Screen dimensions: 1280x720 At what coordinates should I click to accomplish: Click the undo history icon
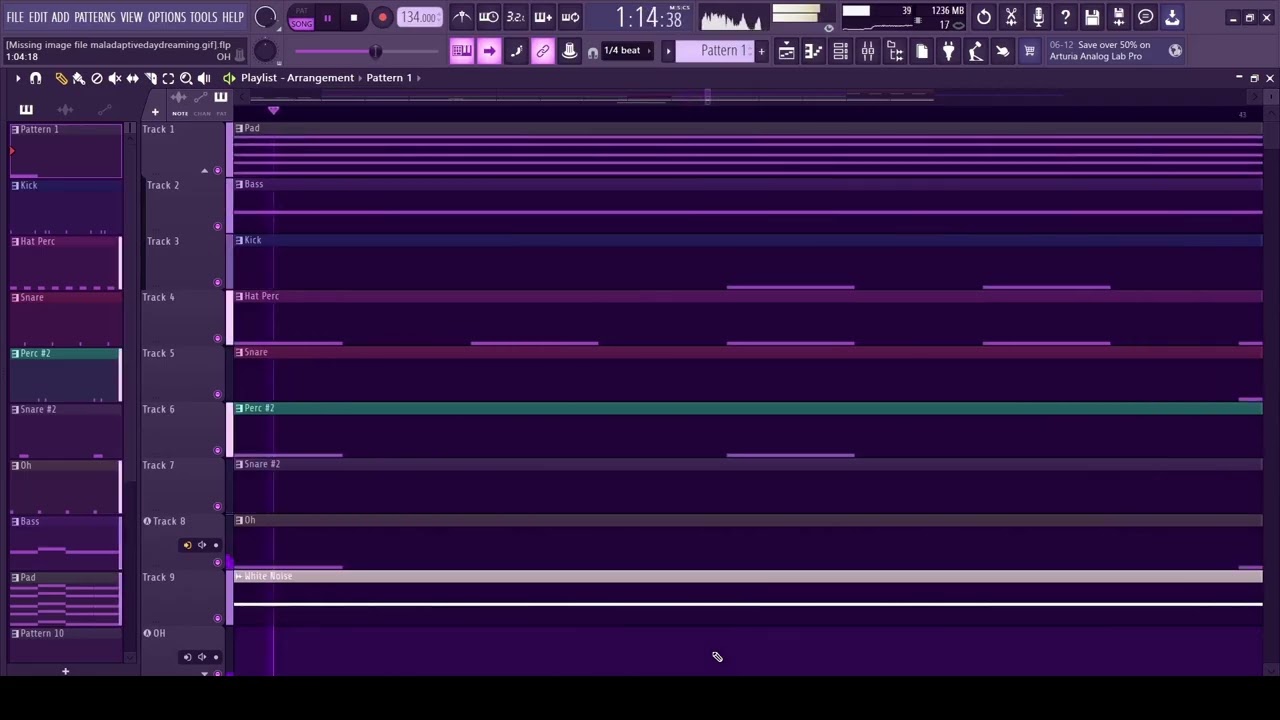coord(984,17)
